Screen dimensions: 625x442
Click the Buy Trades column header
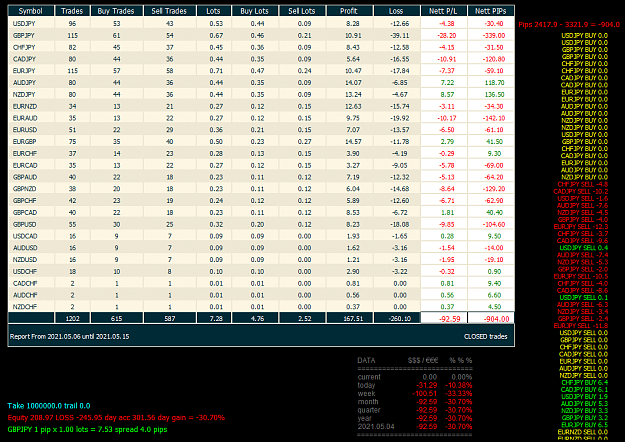pyautogui.click(x=116, y=11)
